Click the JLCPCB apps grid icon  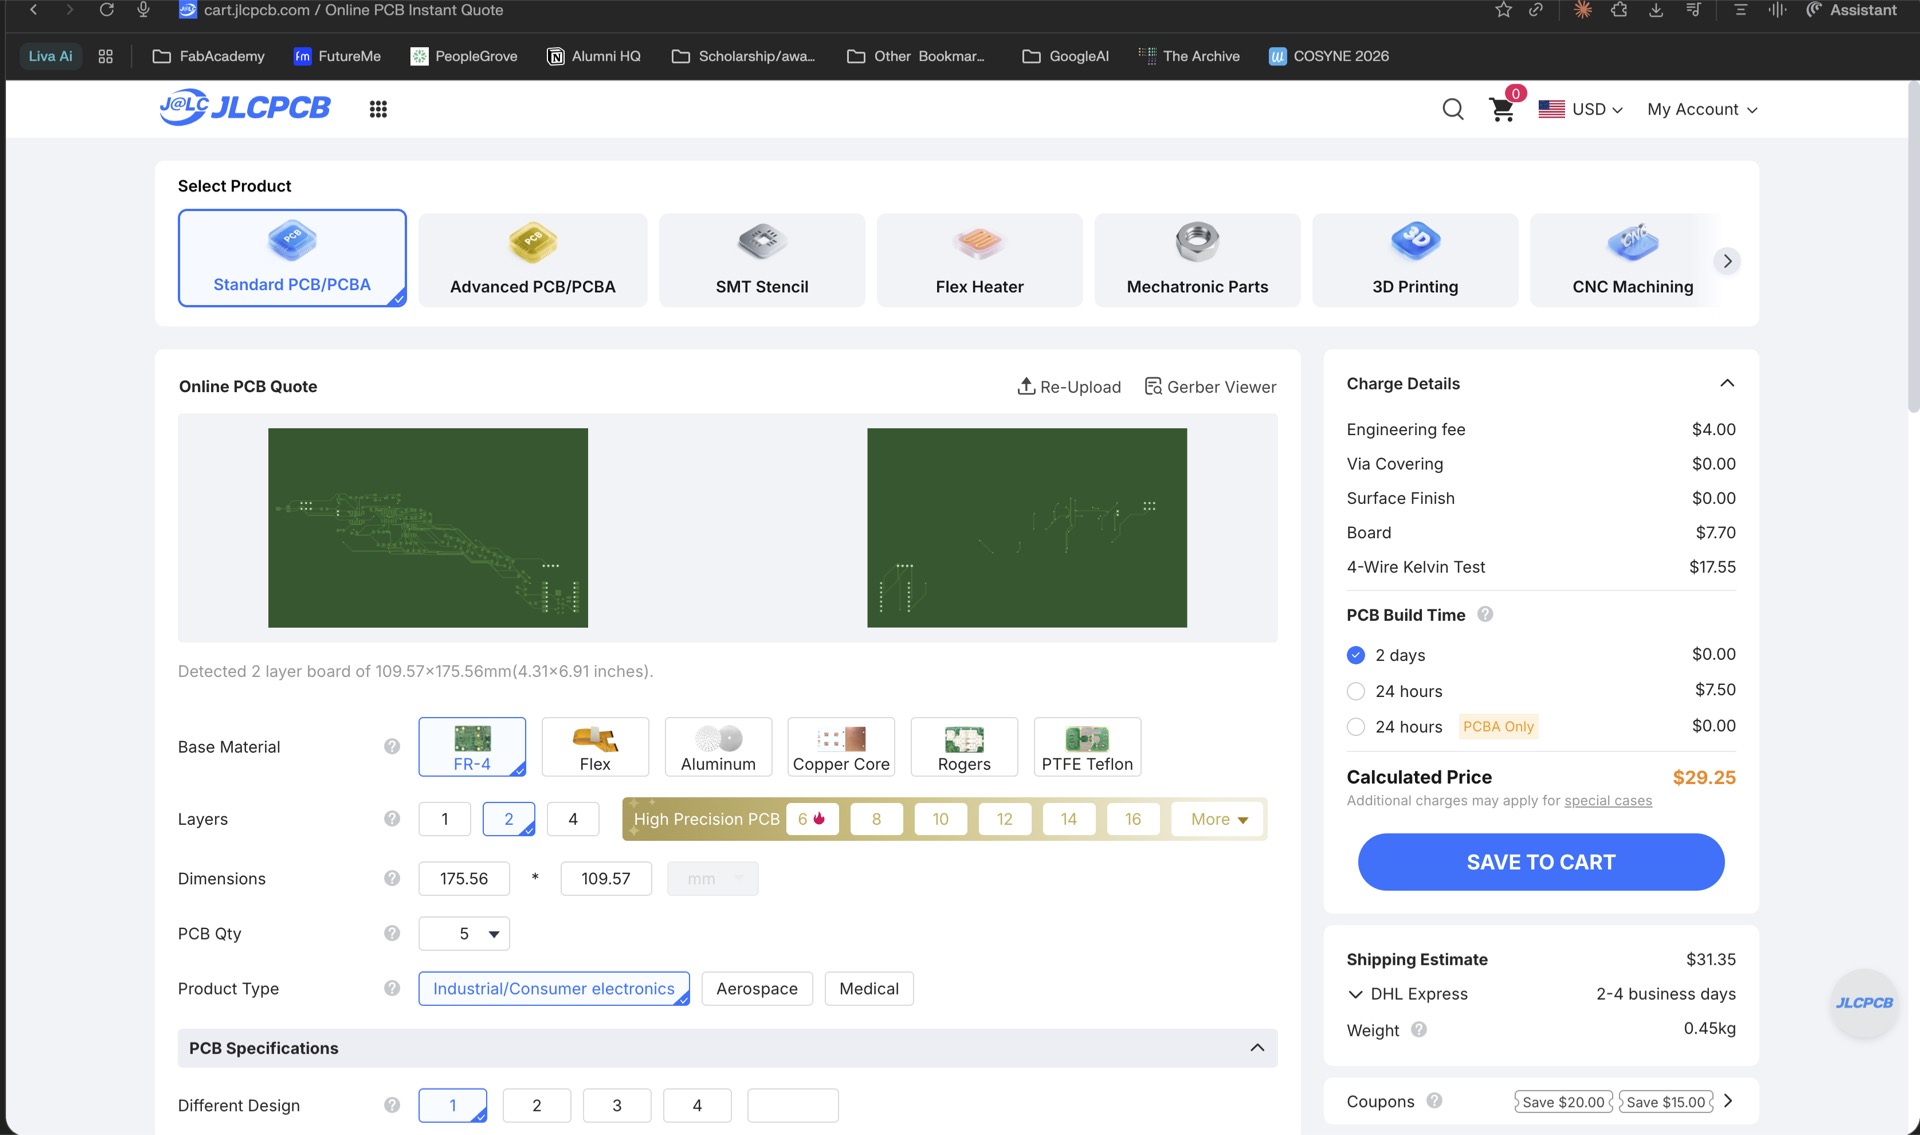click(x=378, y=108)
